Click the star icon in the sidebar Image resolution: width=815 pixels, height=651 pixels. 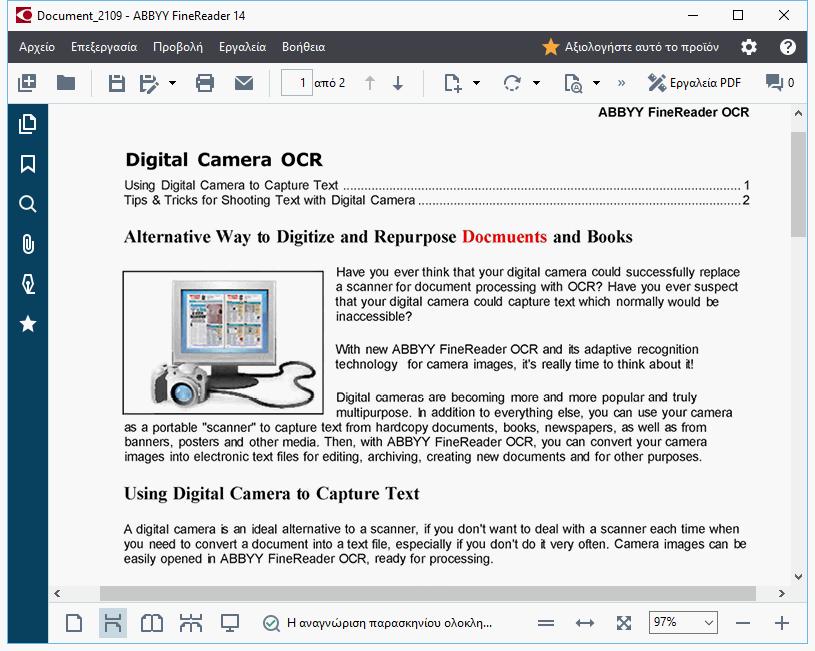(28, 324)
